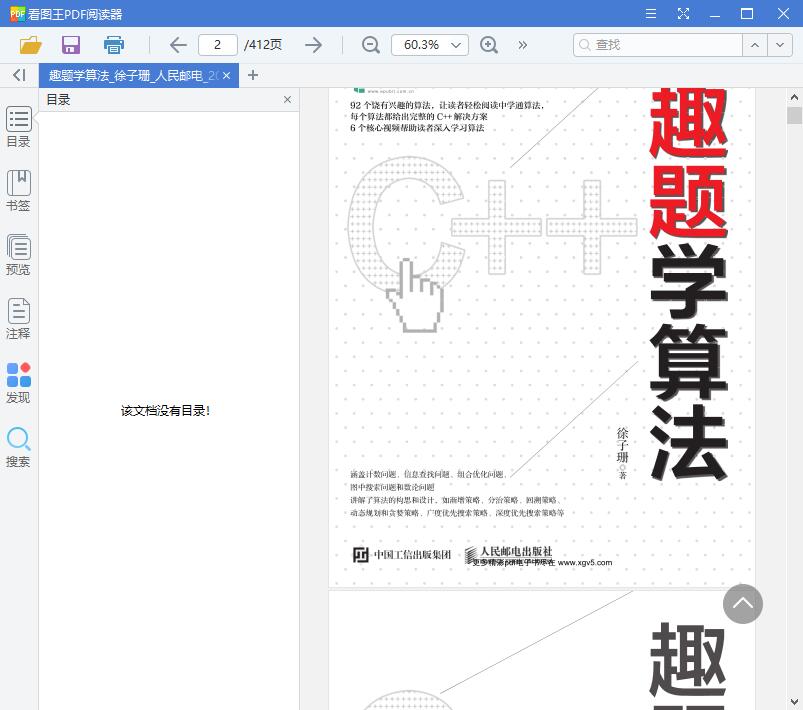This screenshot has height=710, width=803.
Task: Open the 注释 annotations sidebar panel
Action: 18,319
